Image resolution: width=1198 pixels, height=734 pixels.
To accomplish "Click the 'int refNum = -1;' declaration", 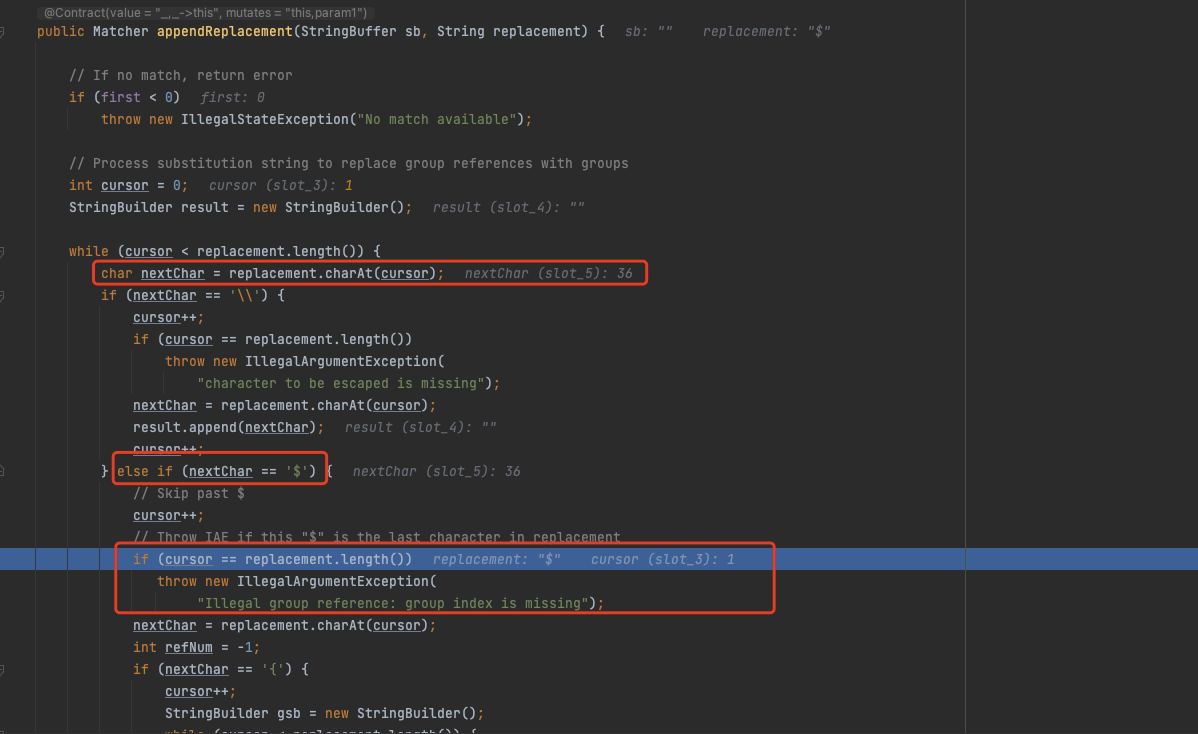I will point(196,647).
